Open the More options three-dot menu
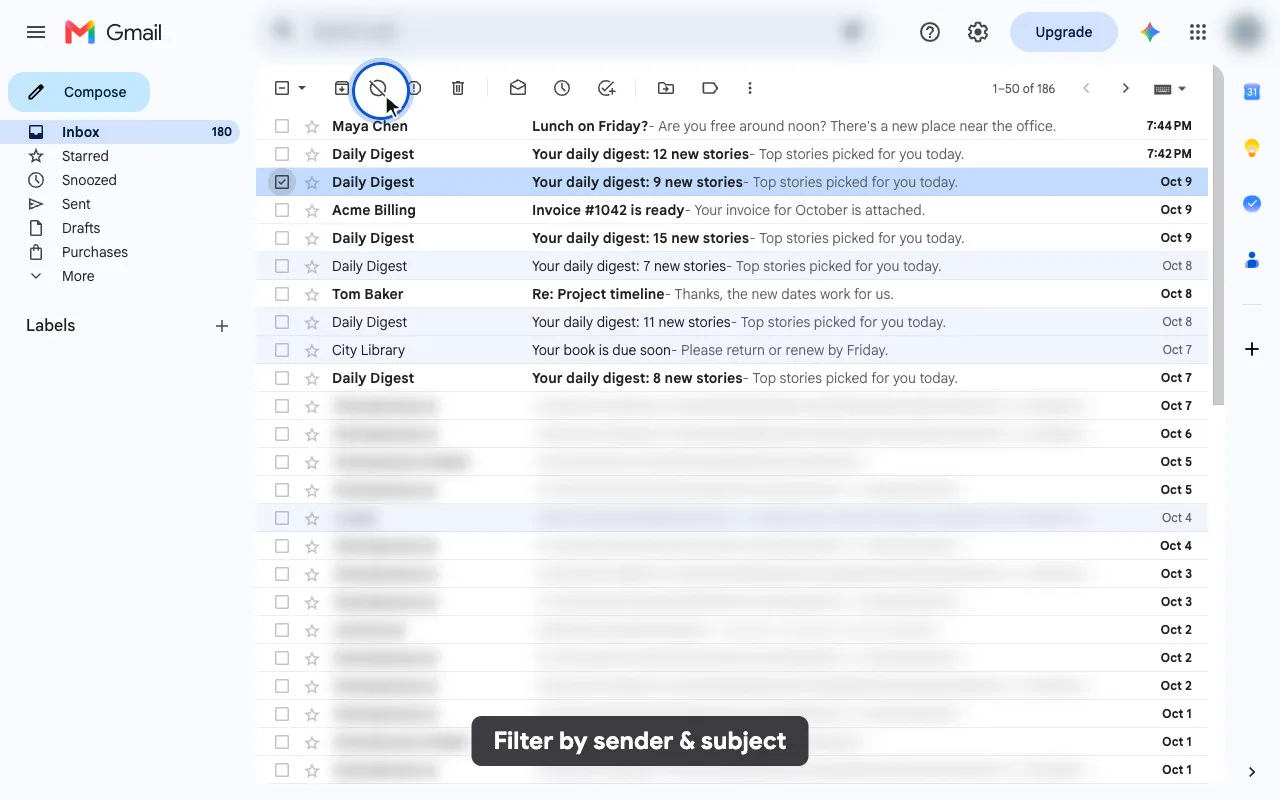 750,88
